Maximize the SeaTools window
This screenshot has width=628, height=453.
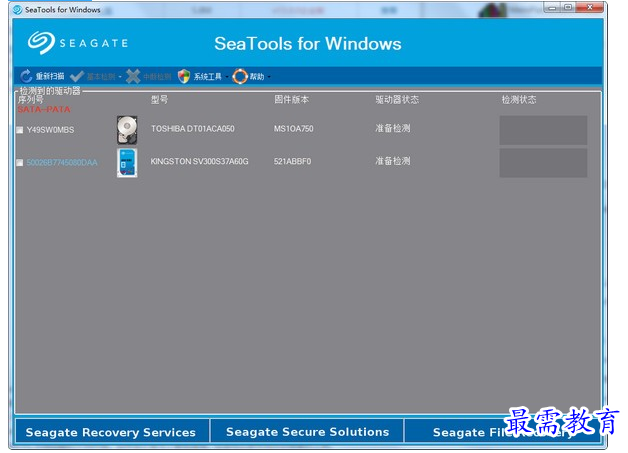click(x=568, y=7)
